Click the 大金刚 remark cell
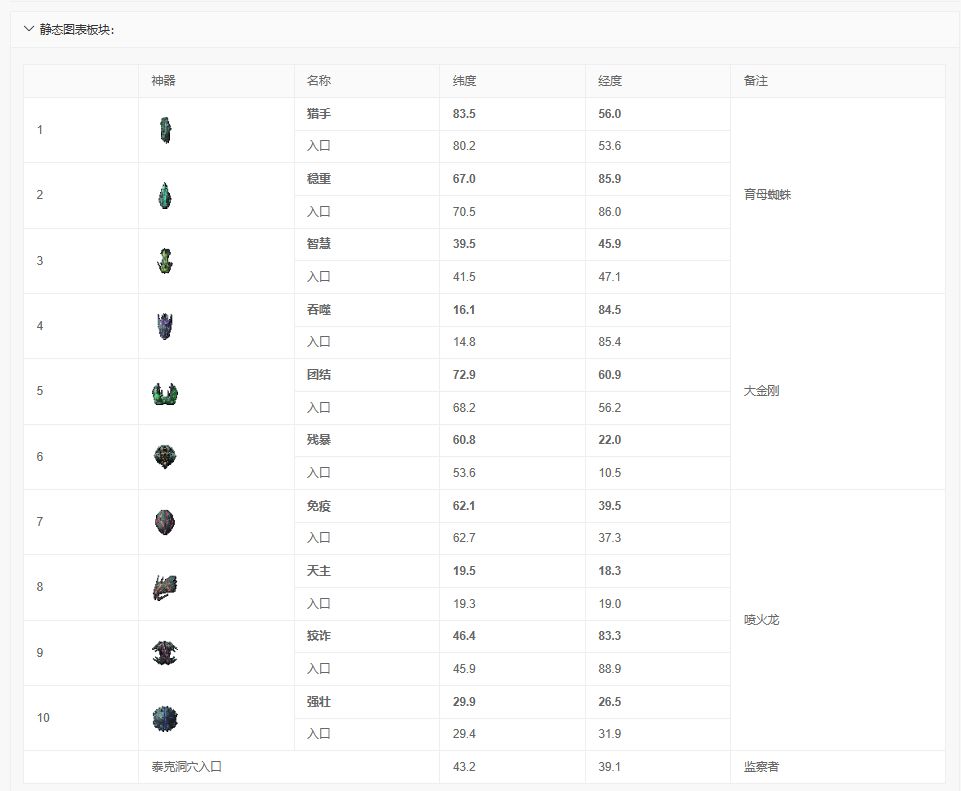Viewport: 961px width, 791px height. pos(837,392)
